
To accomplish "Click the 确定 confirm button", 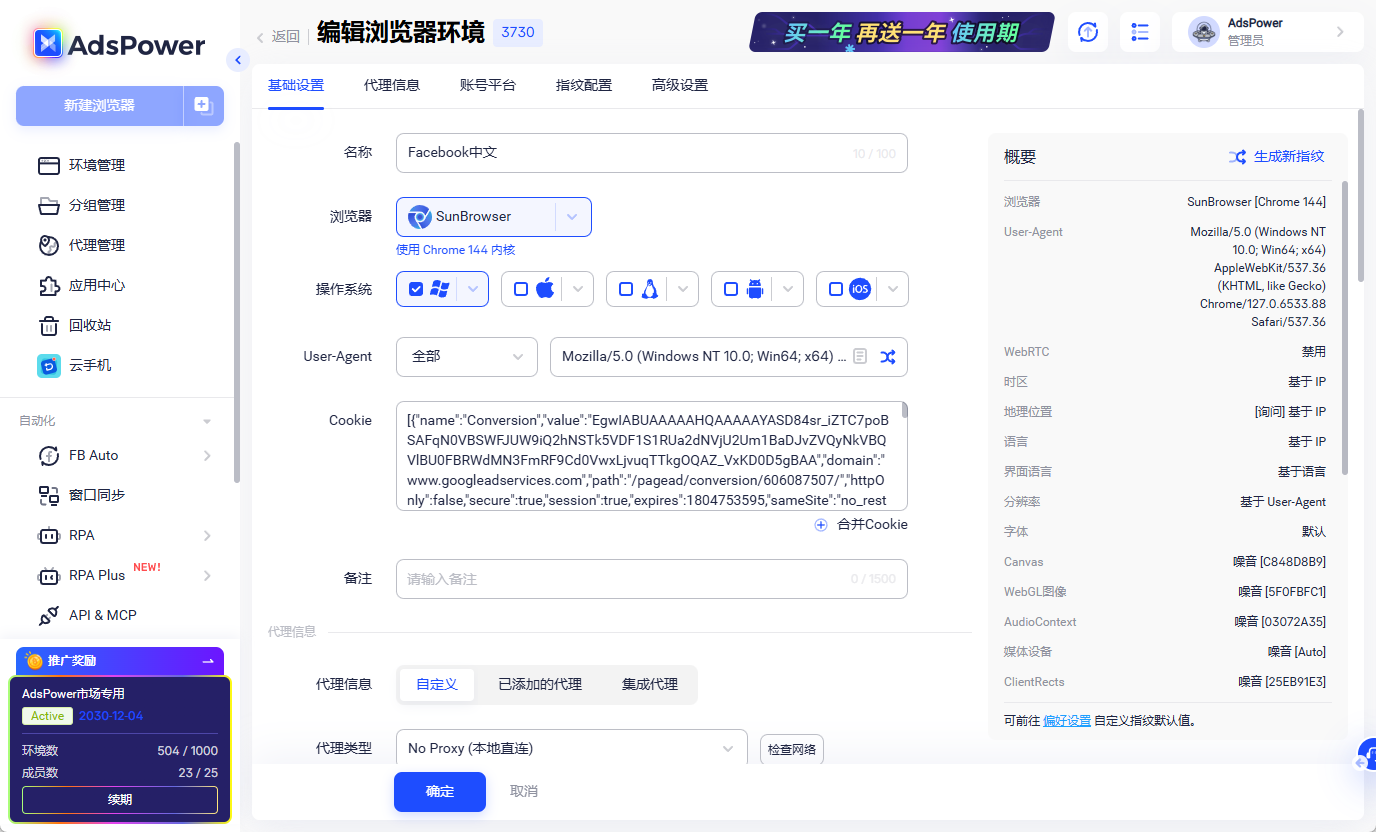I will click(439, 791).
